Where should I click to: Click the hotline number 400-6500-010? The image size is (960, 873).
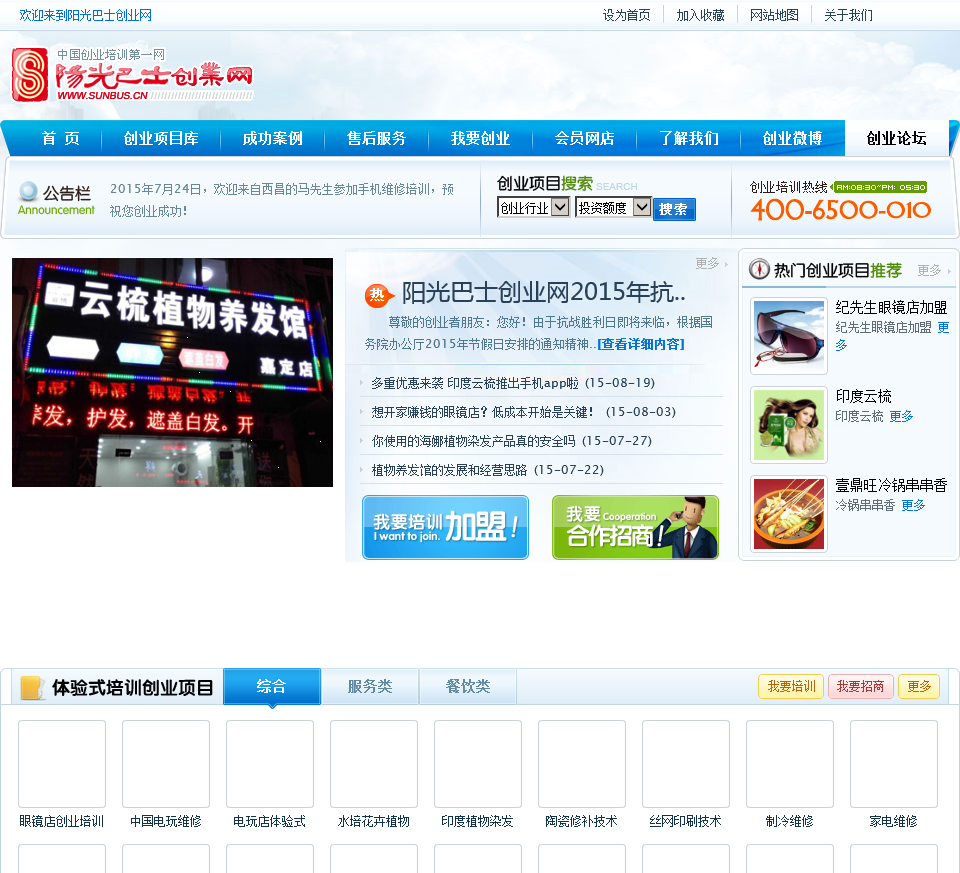pos(841,210)
